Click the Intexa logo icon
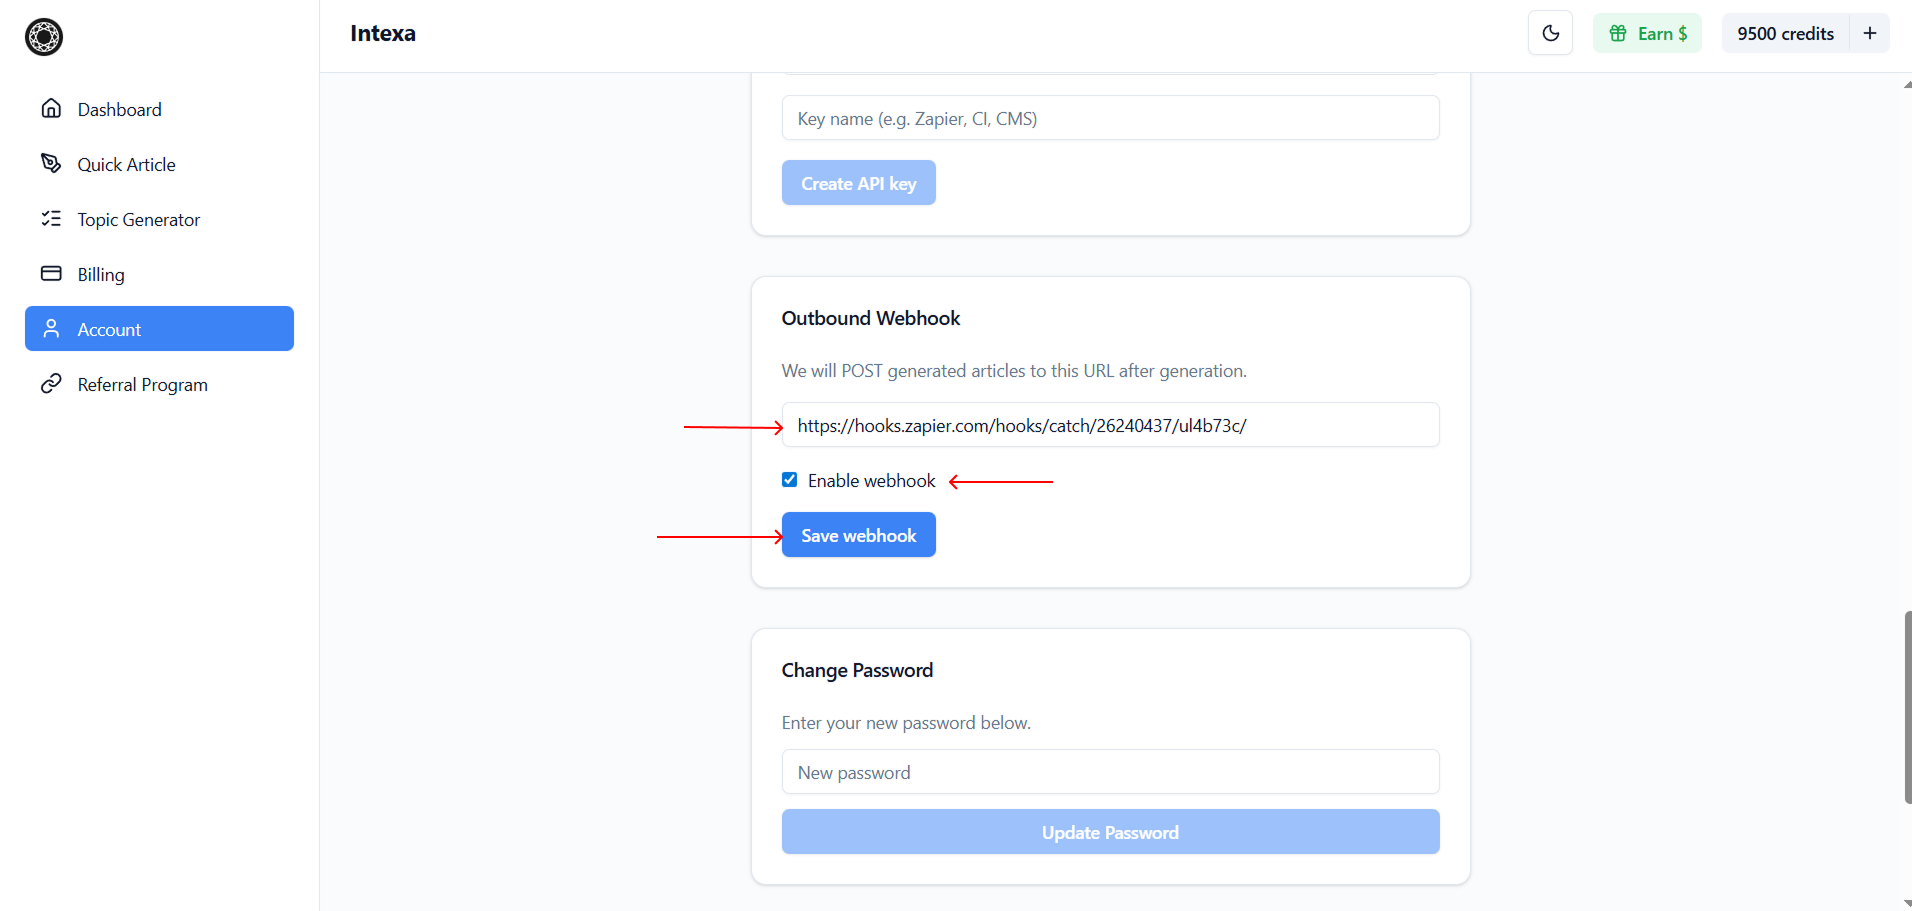 [44, 37]
